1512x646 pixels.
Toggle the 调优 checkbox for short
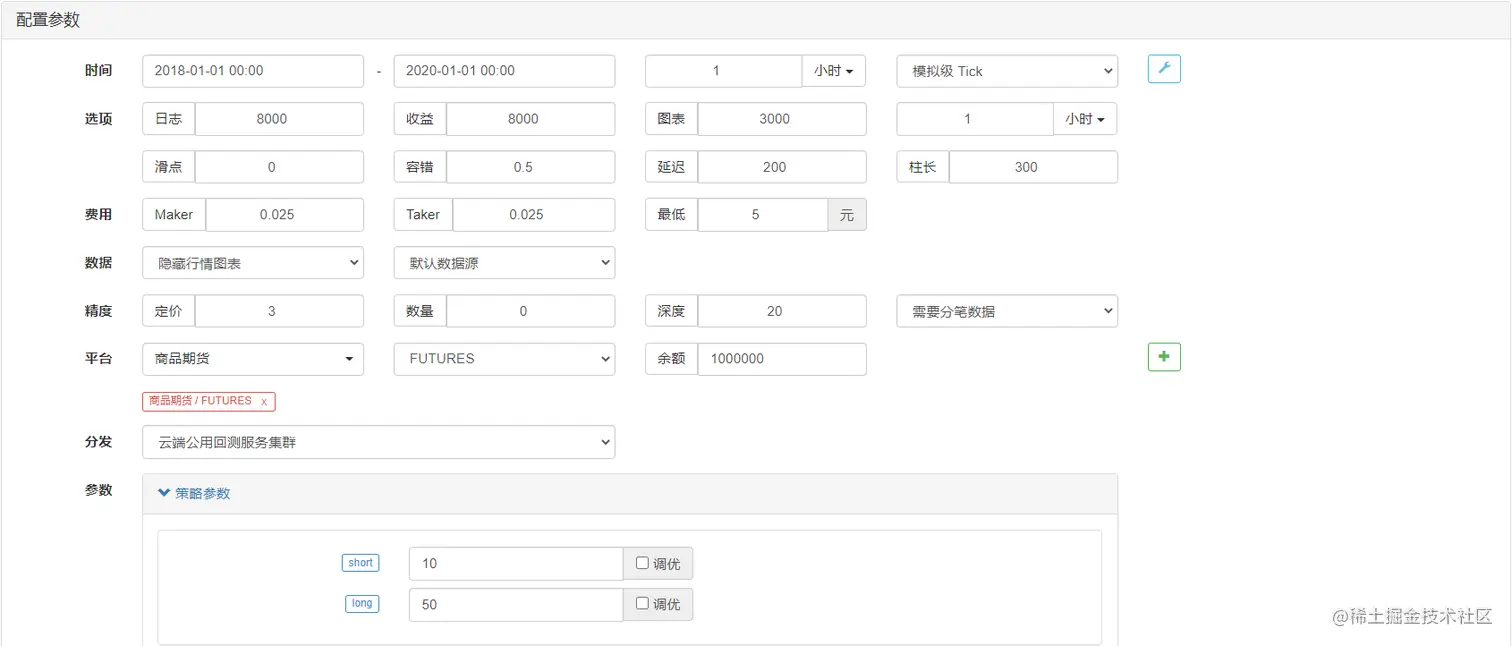tap(642, 563)
